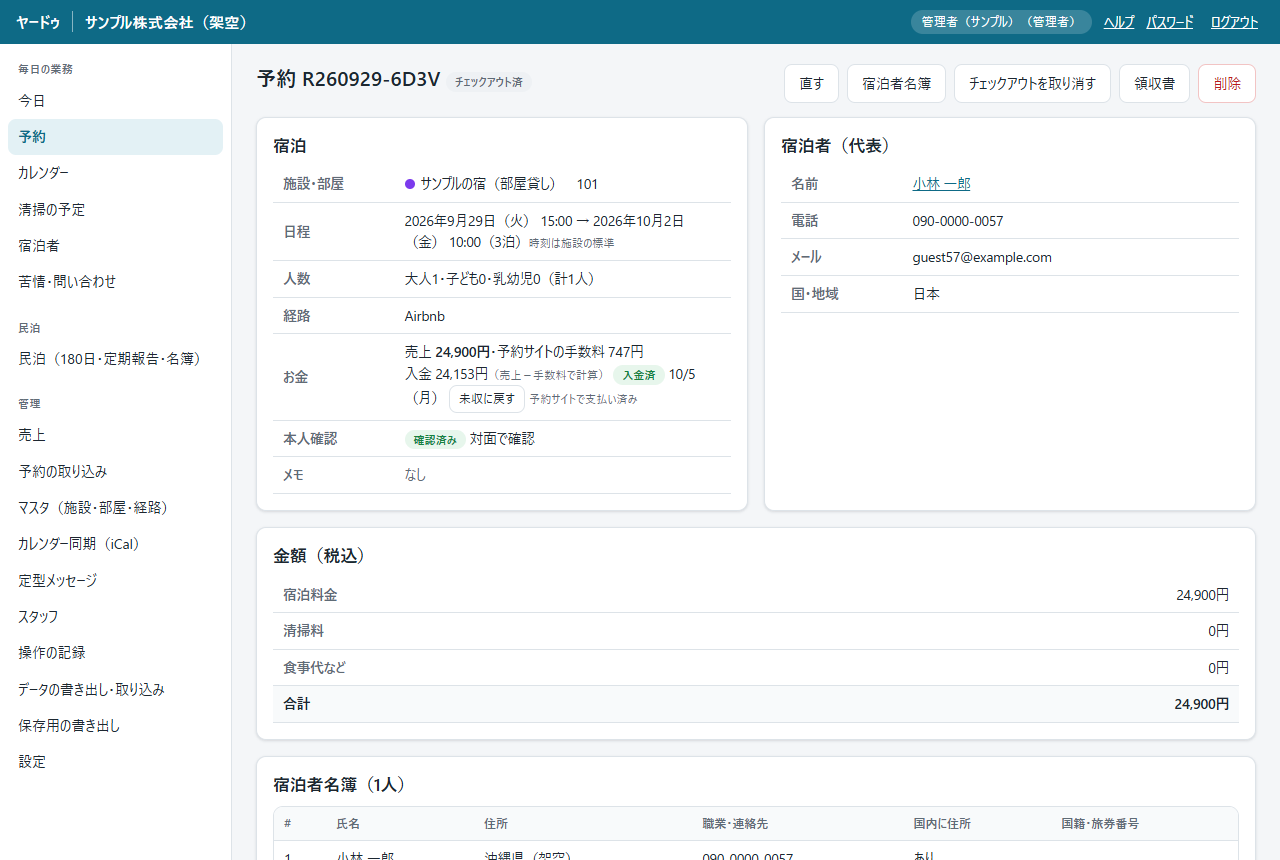Open 民泊（180日・定期報告・名簿）
Viewport: 1280px width, 860px height.
[x=115, y=358]
